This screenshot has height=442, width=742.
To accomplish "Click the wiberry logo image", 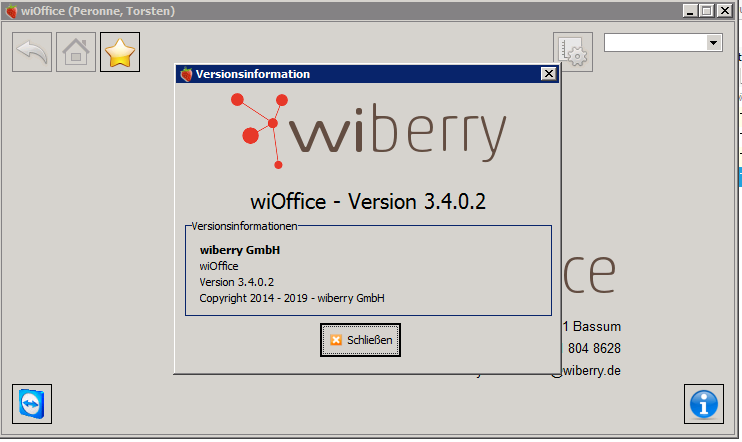I will coord(368,131).
